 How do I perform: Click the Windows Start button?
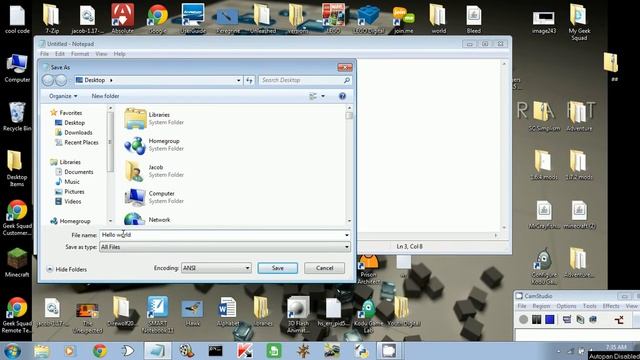[x=12, y=351]
